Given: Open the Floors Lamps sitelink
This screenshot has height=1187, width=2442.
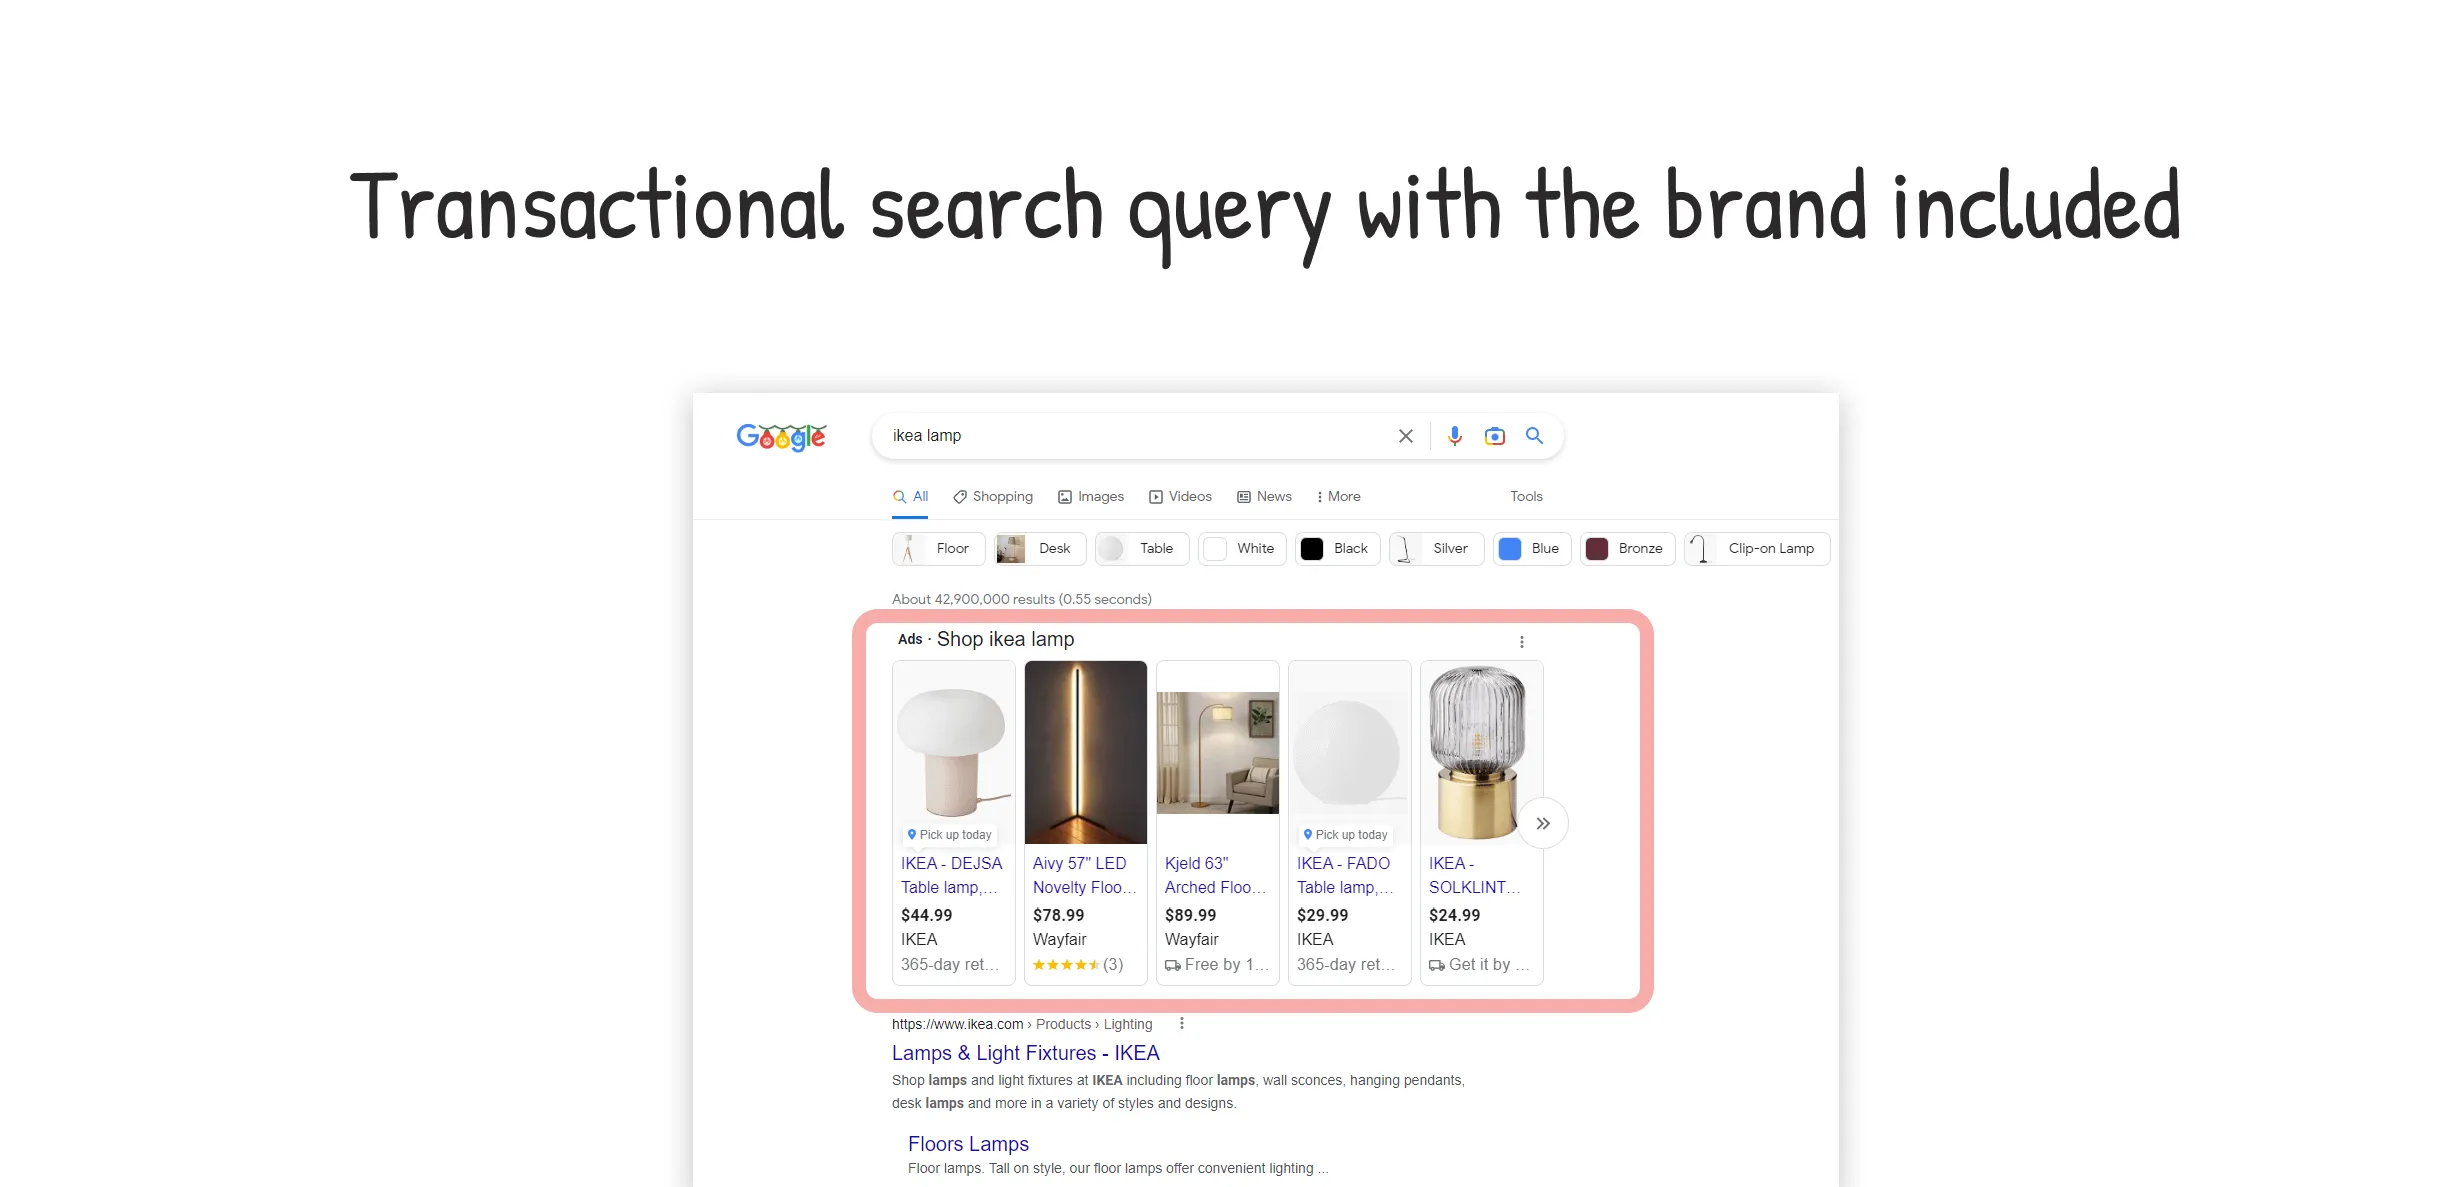Looking at the screenshot, I should tap(968, 1145).
